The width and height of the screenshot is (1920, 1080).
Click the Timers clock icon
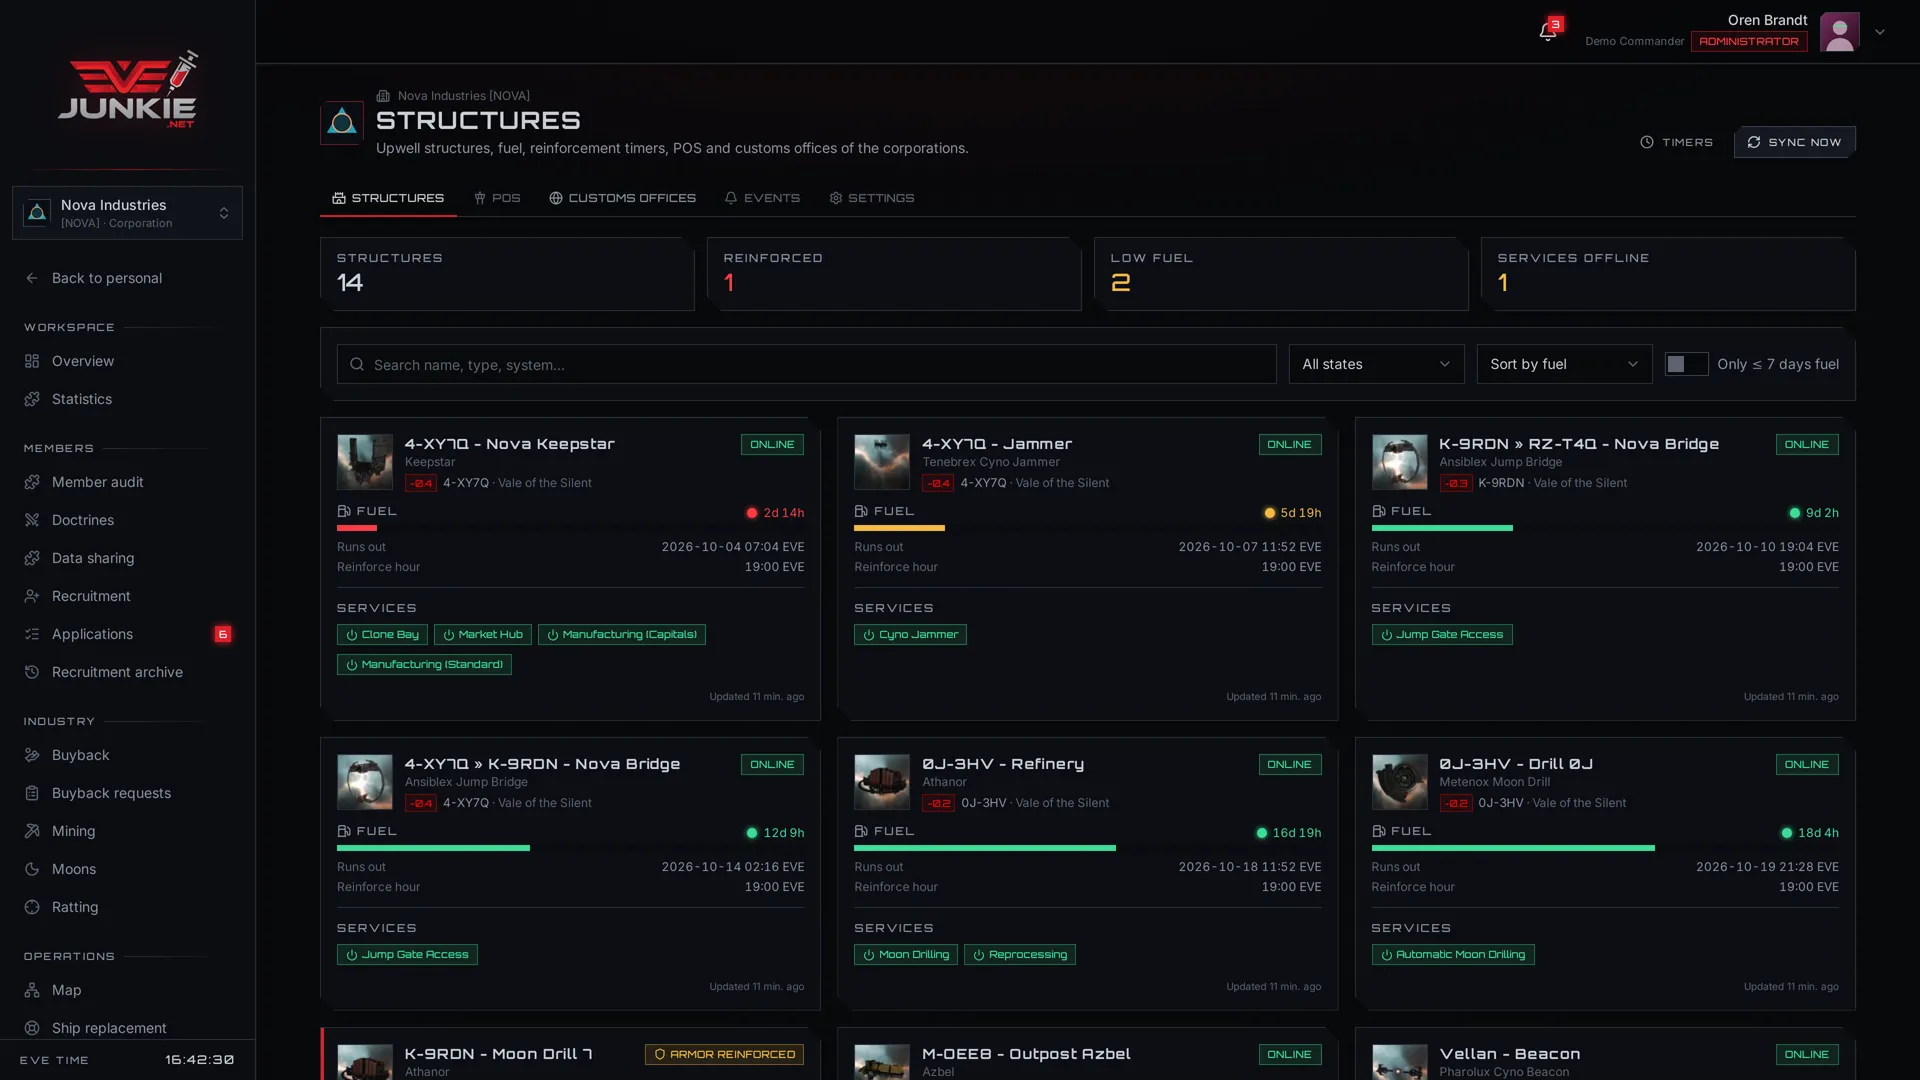coord(1647,142)
